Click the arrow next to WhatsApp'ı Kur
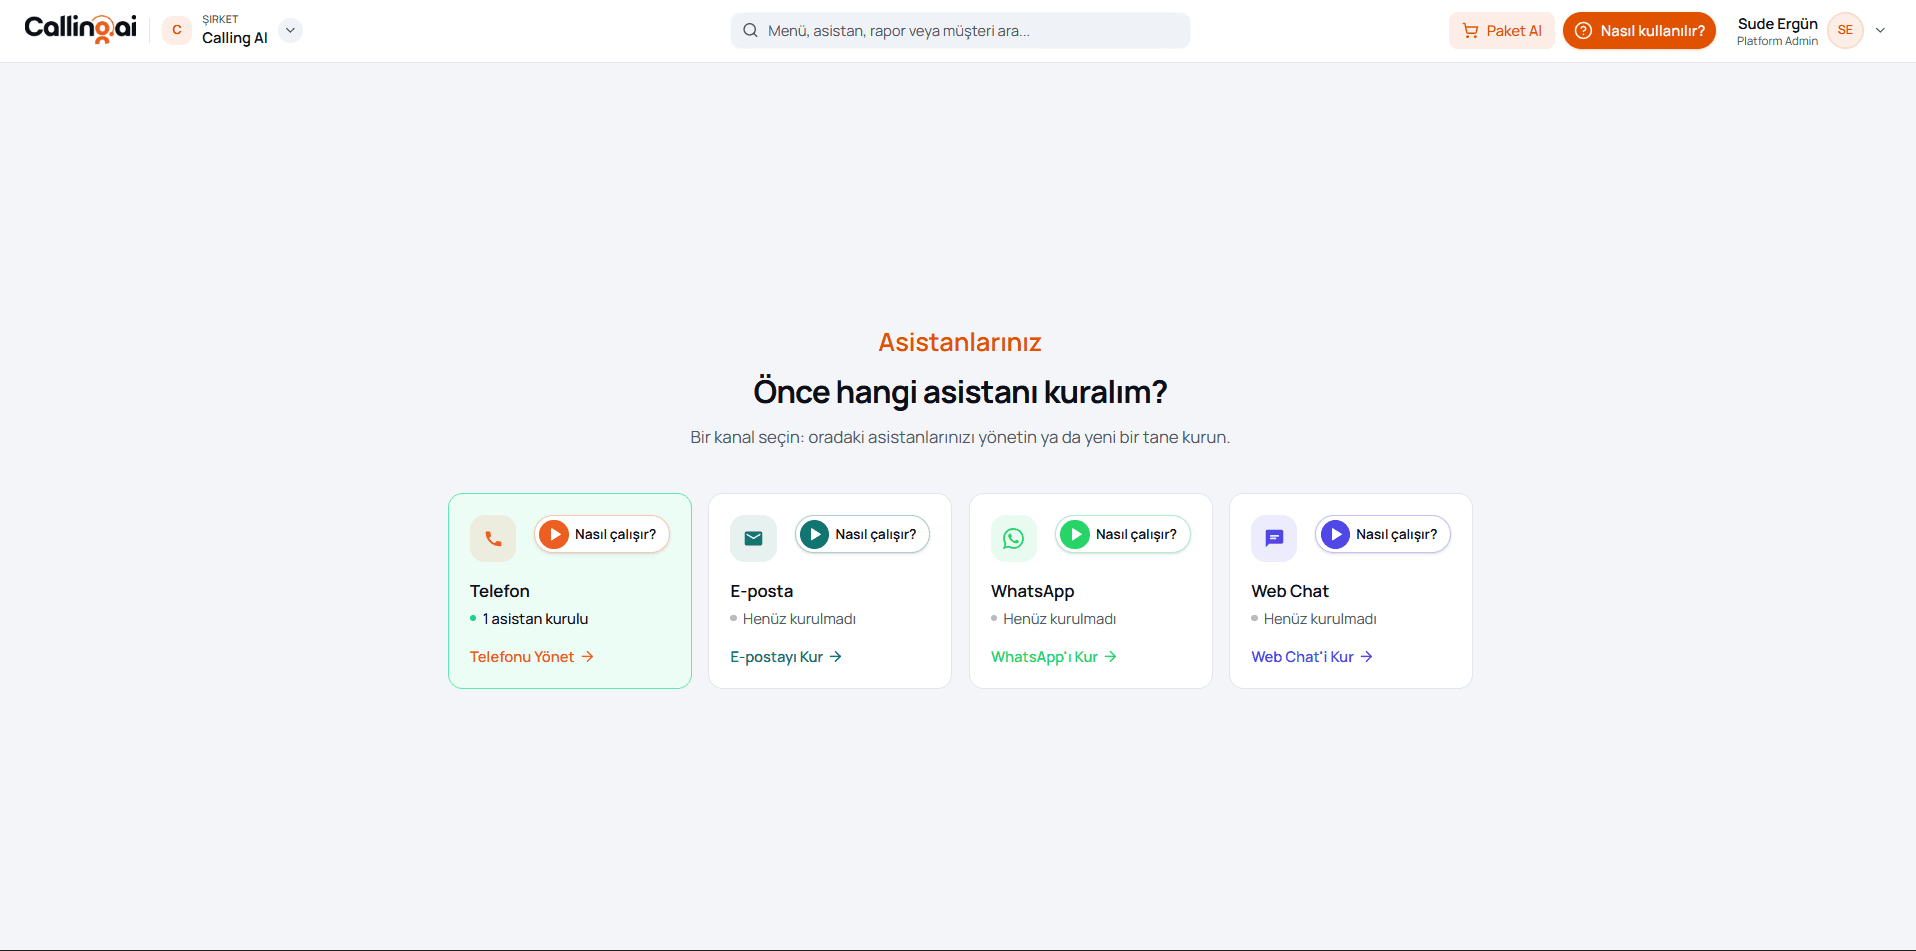Viewport: 1916px width, 951px height. pos(1111,657)
